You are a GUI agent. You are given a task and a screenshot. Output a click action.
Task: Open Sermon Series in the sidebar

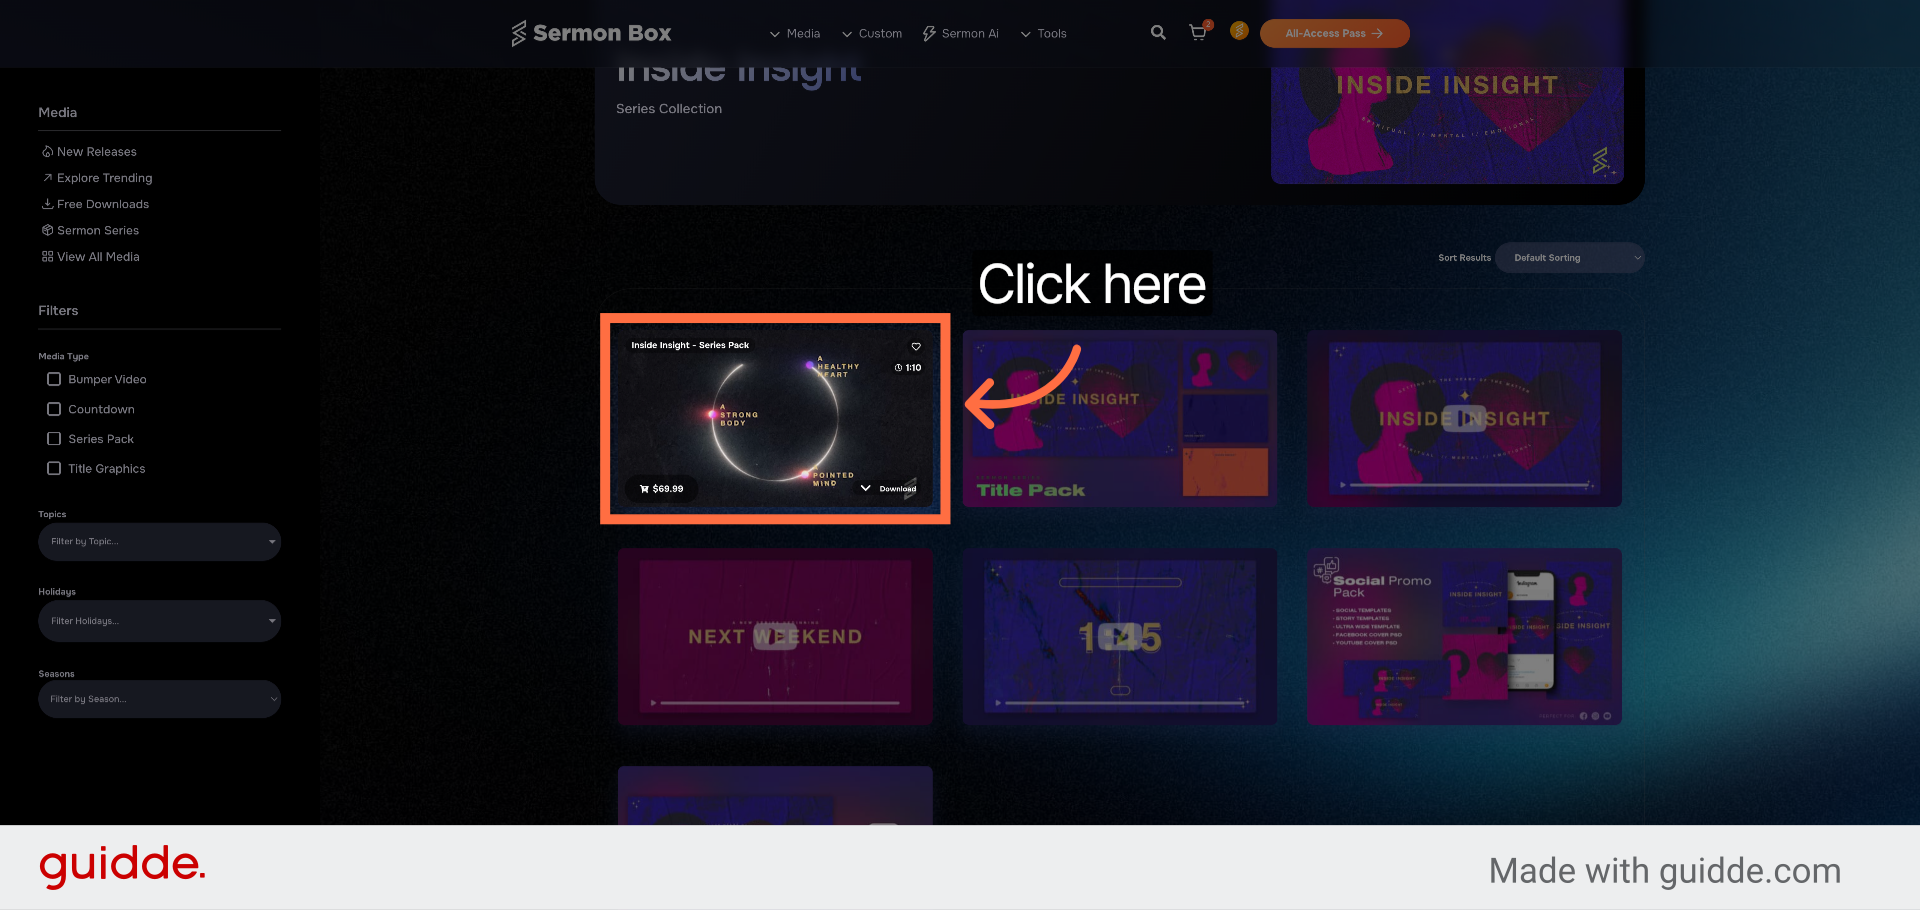pos(90,230)
